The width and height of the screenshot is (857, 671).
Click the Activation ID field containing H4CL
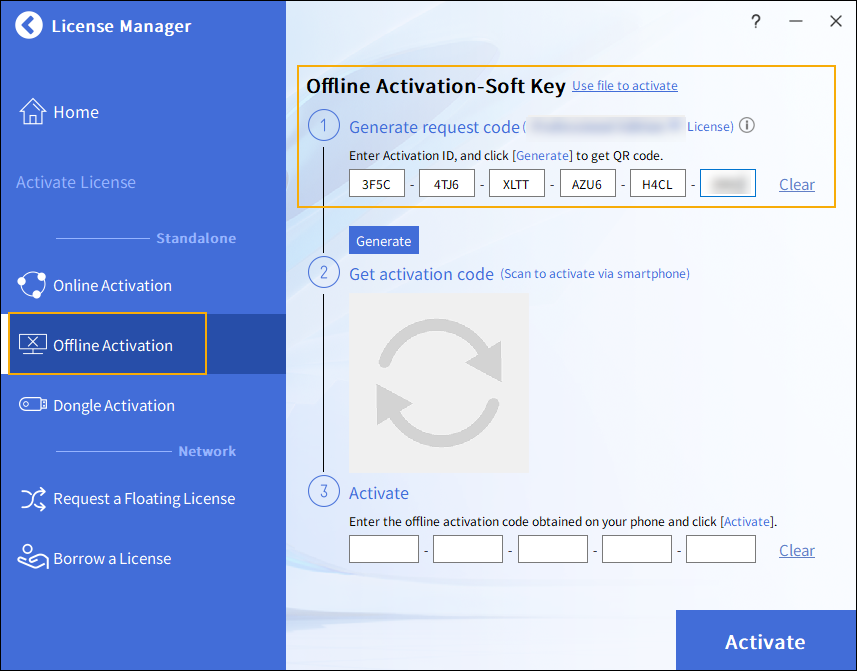tap(657, 184)
